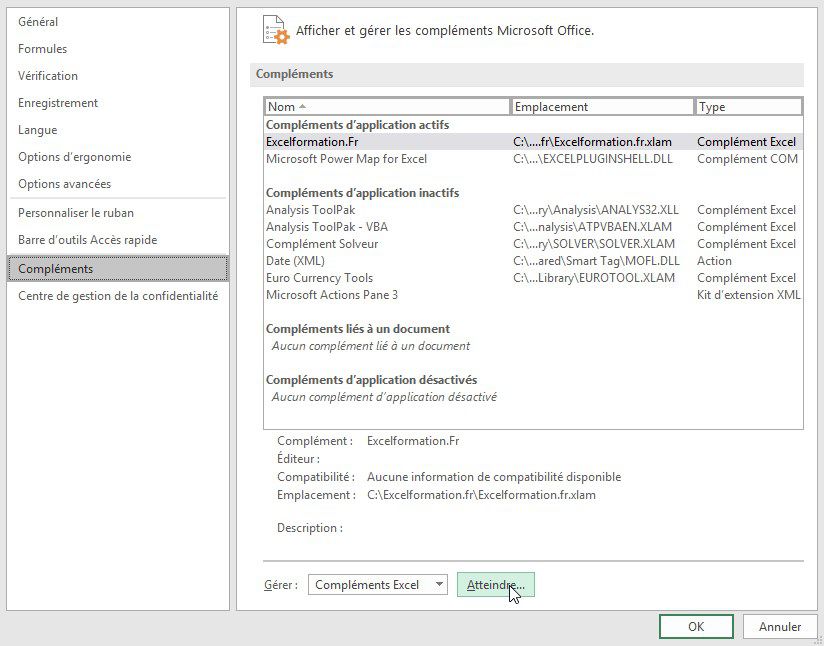Click Aucun complément lié à un document
The width and height of the screenshot is (824, 646).
[x=370, y=346]
